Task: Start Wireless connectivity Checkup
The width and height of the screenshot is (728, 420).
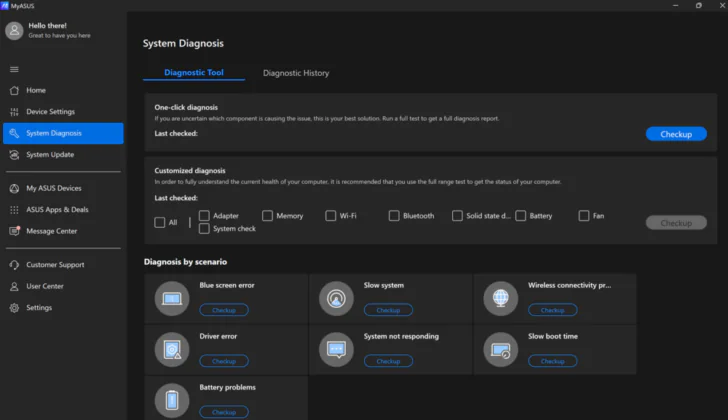Action: (x=552, y=310)
